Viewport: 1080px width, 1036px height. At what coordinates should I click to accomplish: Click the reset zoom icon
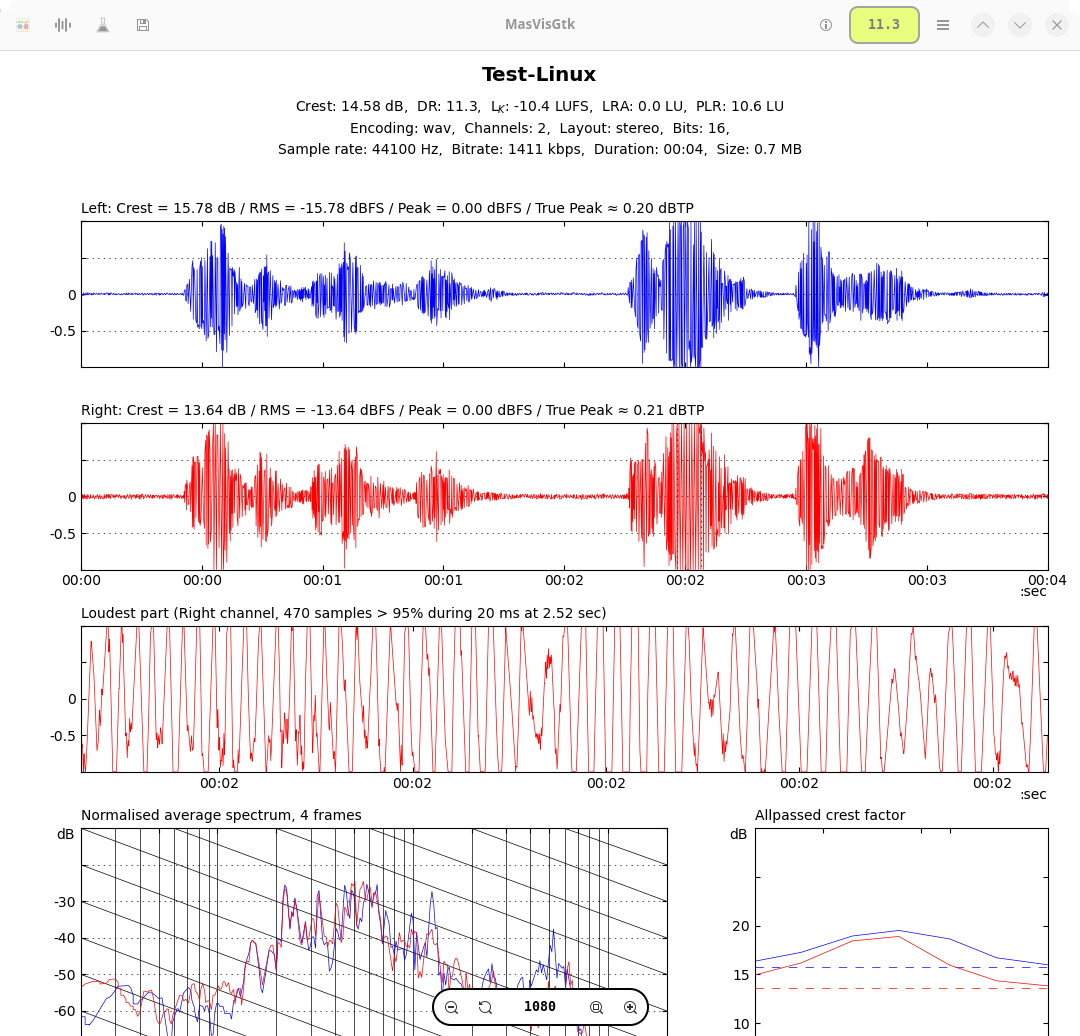485,1007
